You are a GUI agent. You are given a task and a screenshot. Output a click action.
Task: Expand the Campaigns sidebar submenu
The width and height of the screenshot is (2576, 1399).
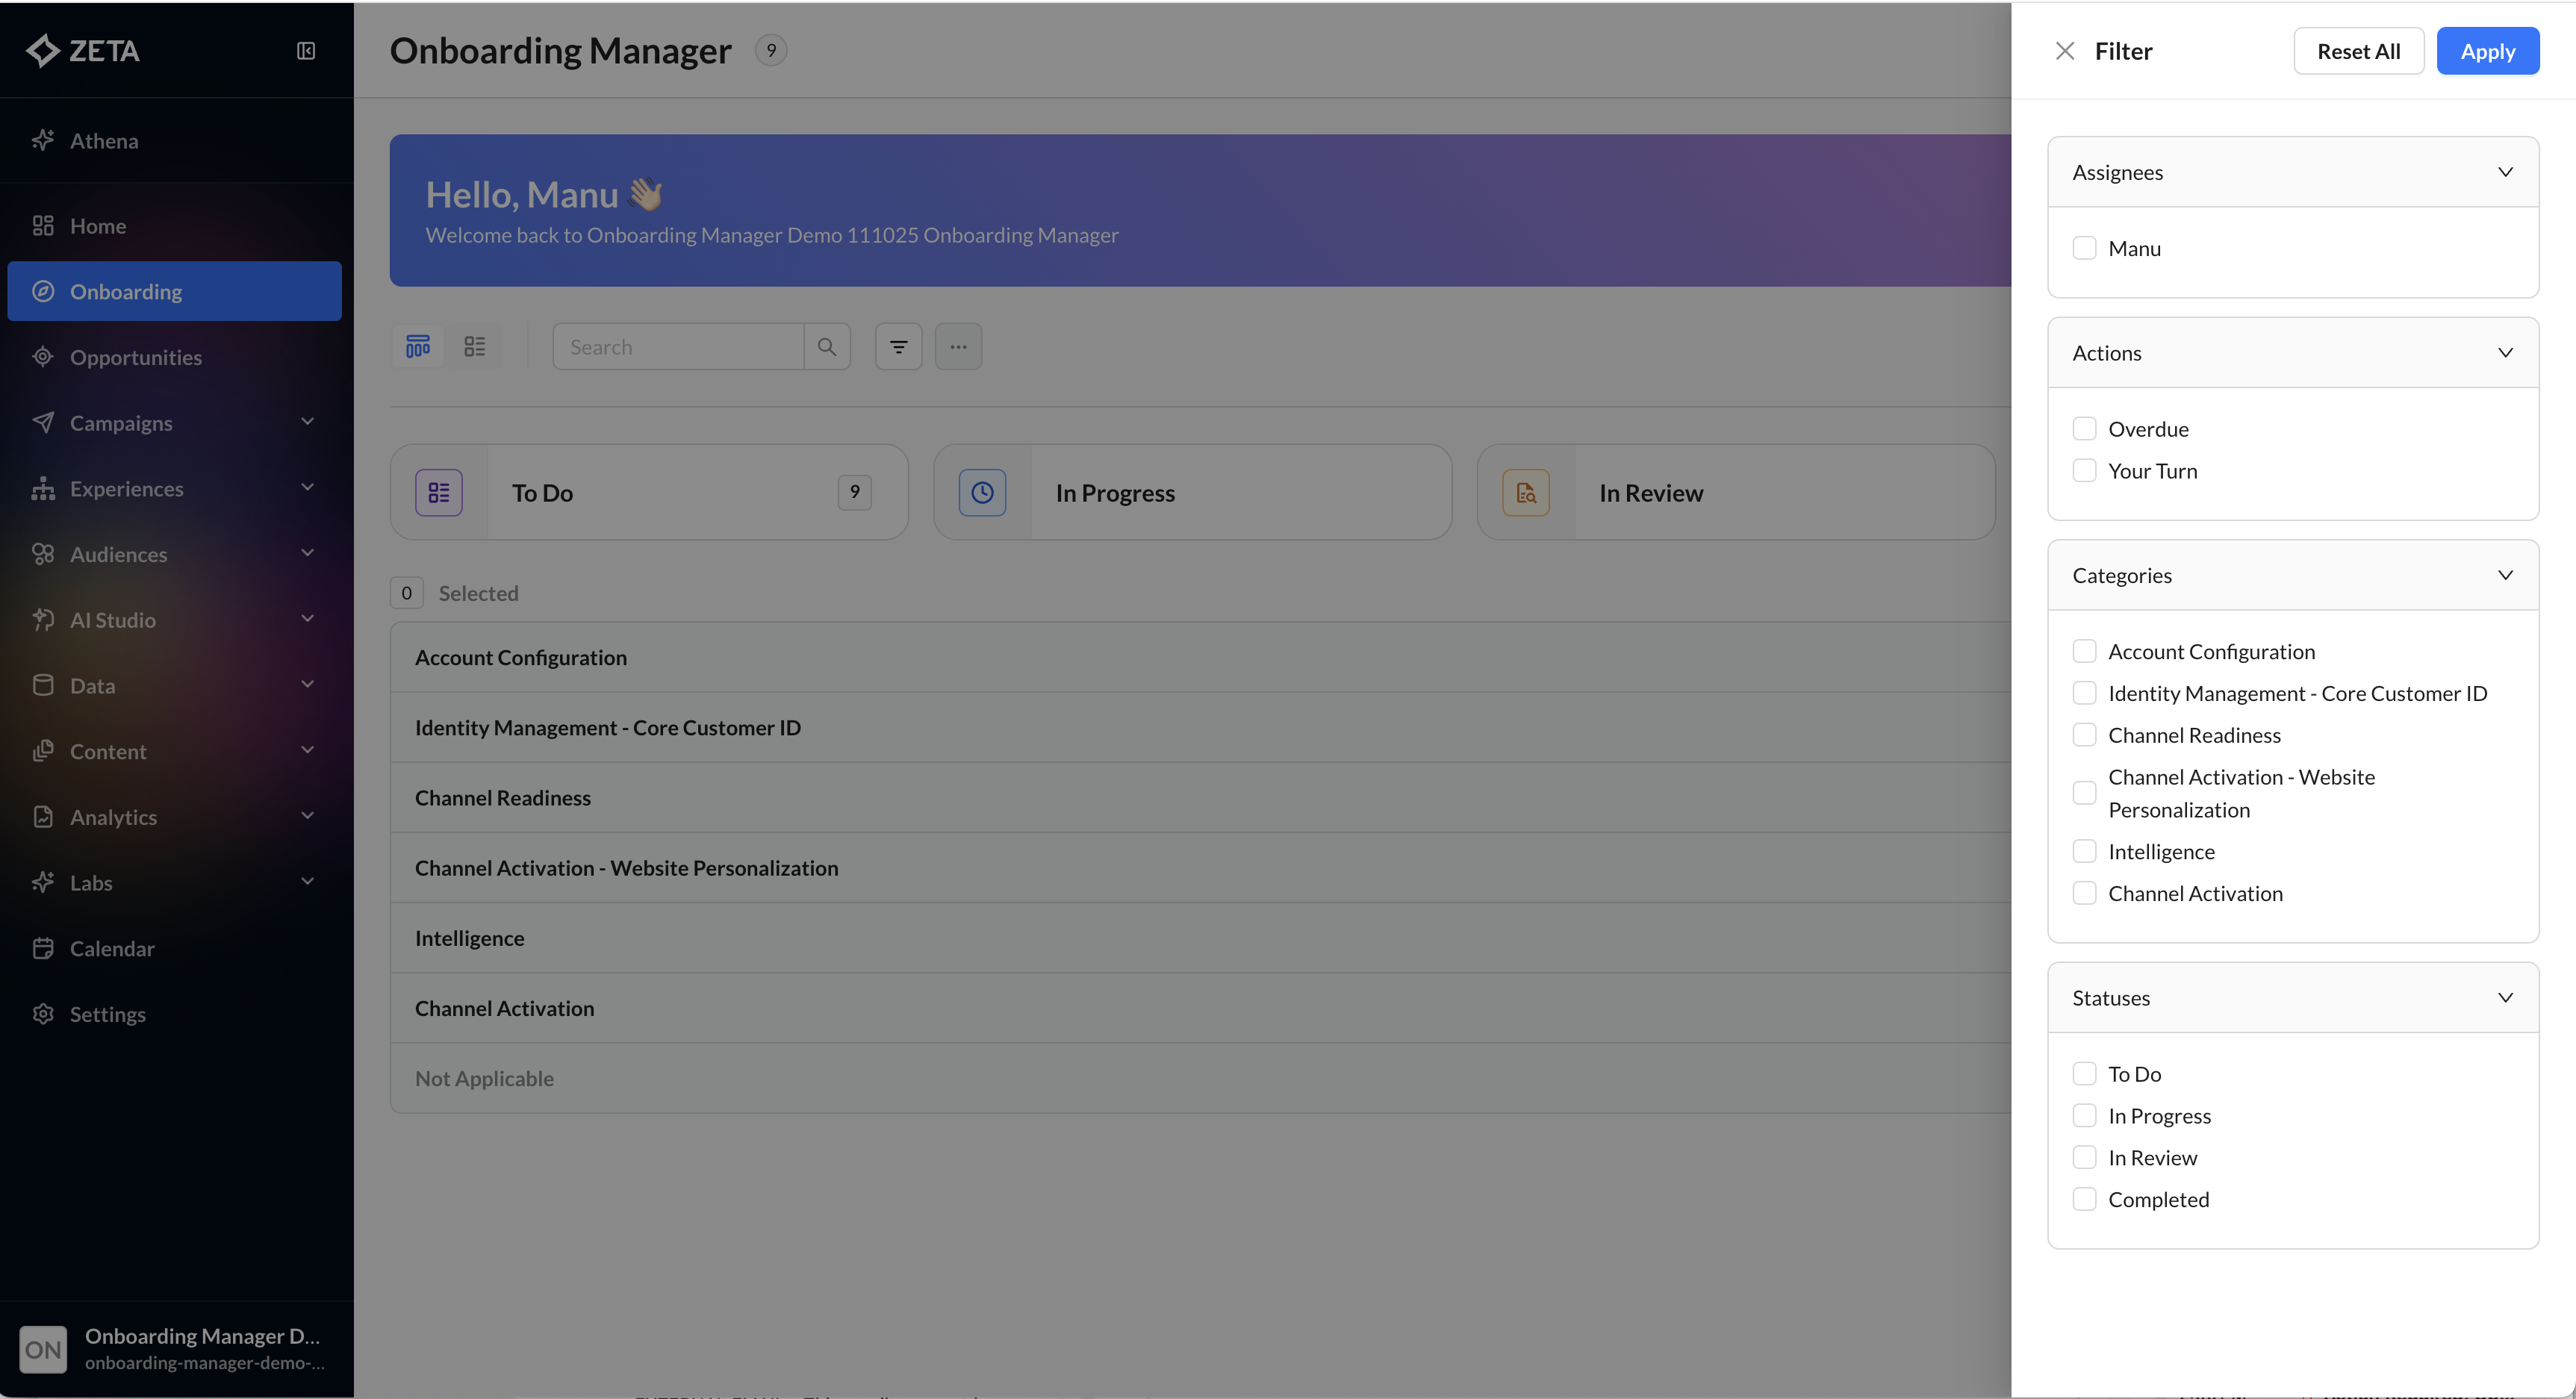307,422
